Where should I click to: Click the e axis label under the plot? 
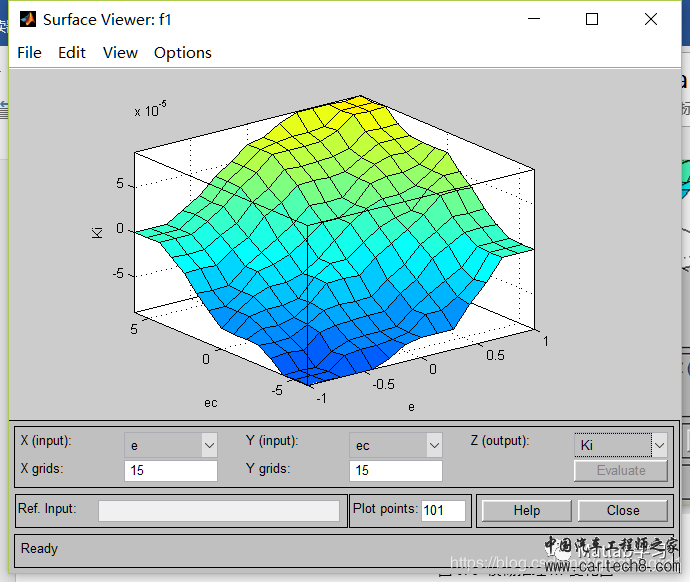[411, 407]
